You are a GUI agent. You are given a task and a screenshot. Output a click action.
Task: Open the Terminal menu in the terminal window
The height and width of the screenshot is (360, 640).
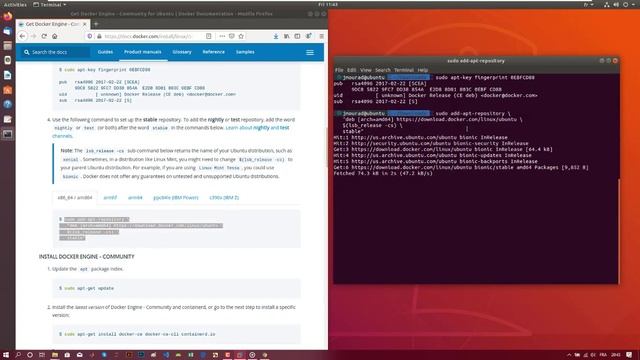[404, 70]
